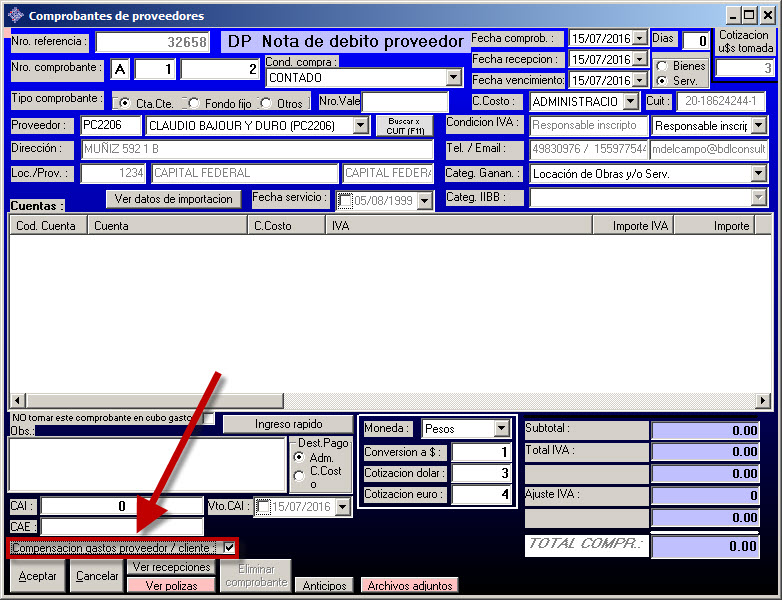Click the Importe IVA column header

[x=643, y=226]
